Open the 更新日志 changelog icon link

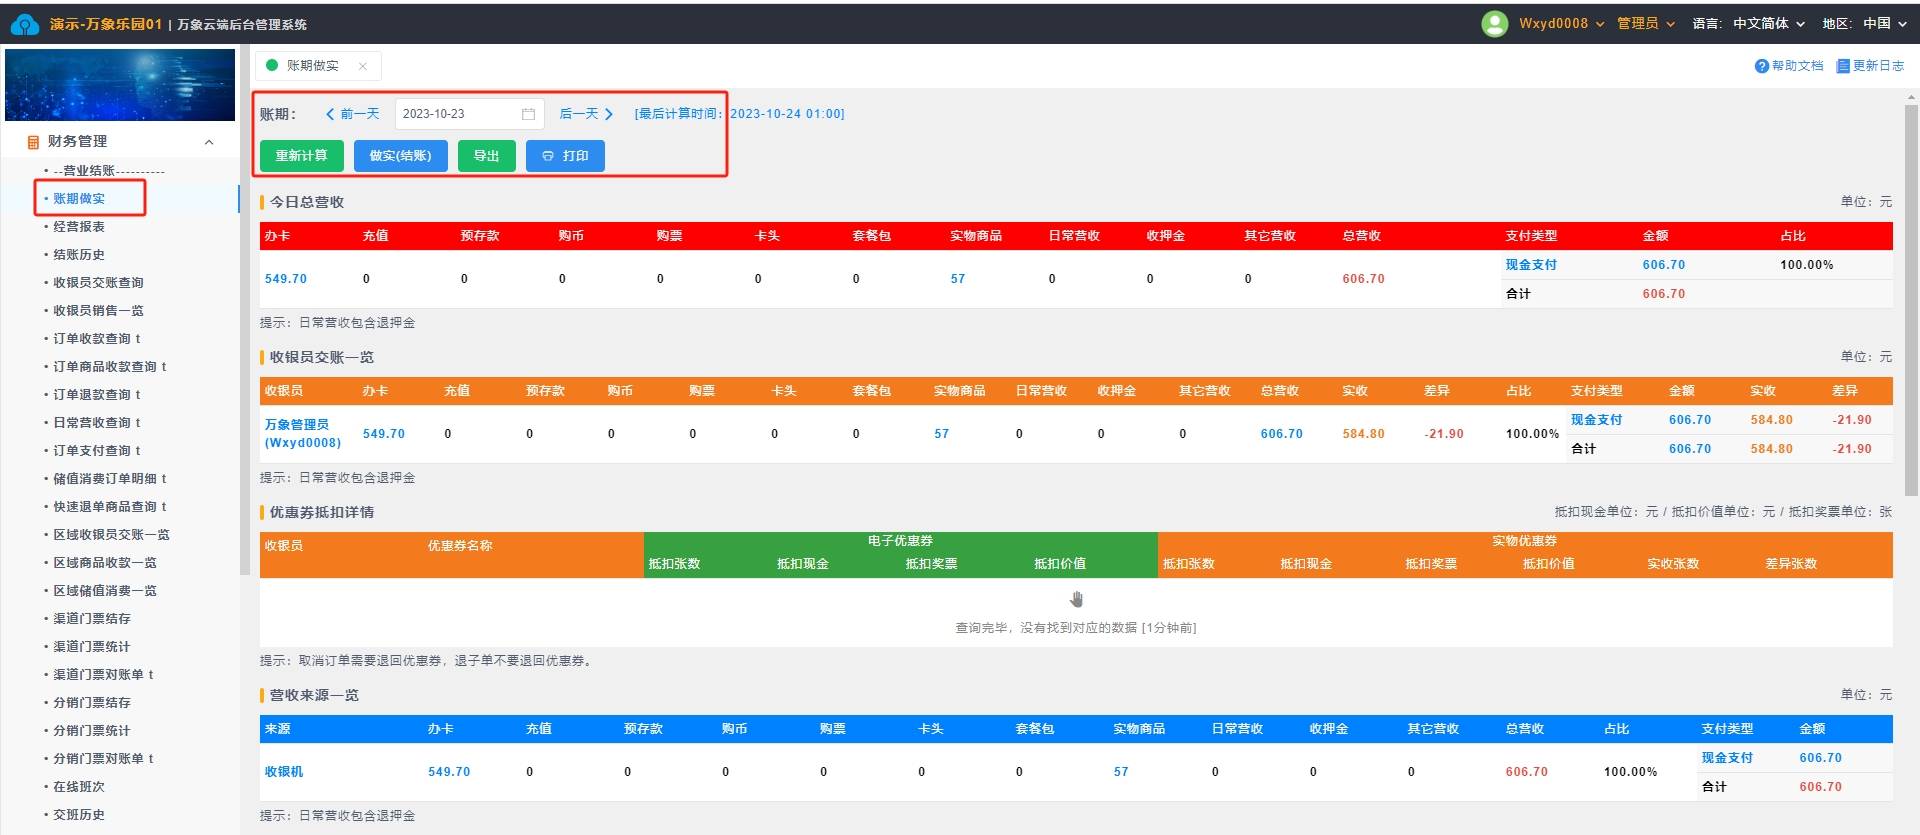pyautogui.click(x=1842, y=66)
